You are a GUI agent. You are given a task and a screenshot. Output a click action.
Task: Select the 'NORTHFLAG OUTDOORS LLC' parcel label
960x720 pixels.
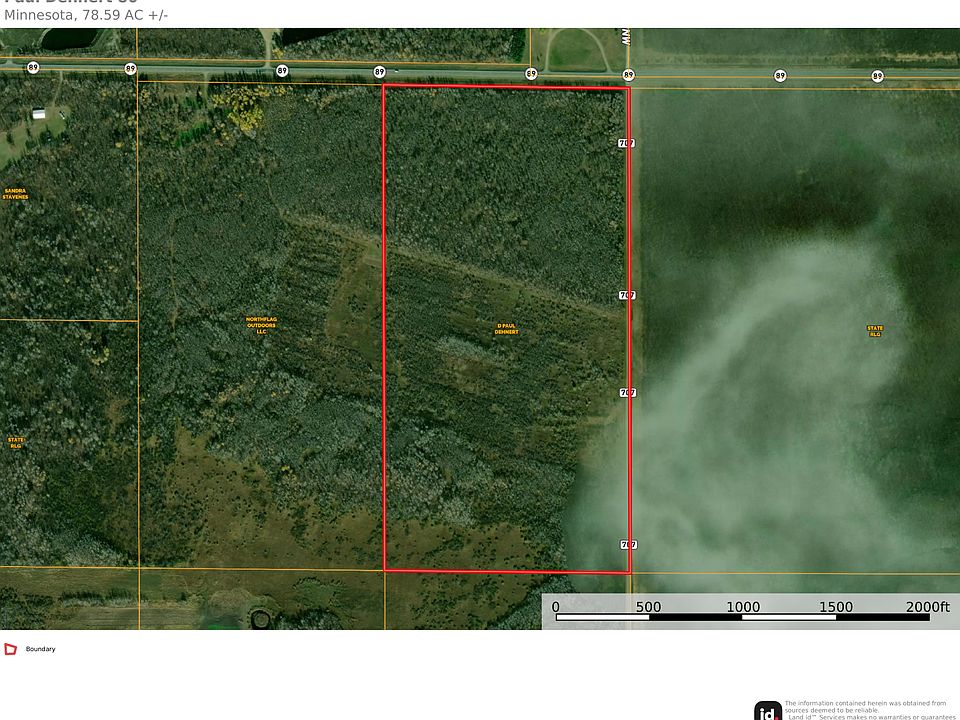coord(261,325)
